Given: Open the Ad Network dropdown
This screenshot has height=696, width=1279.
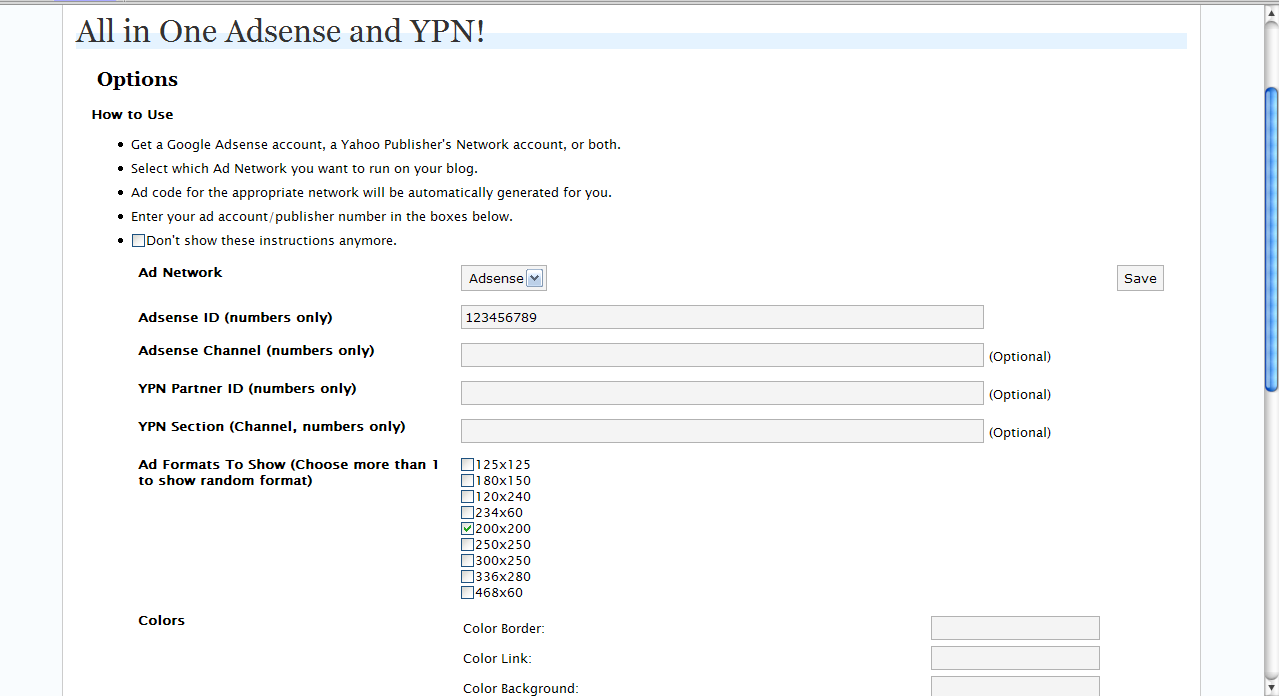Looking at the screenshot, I should click(503, 278).
